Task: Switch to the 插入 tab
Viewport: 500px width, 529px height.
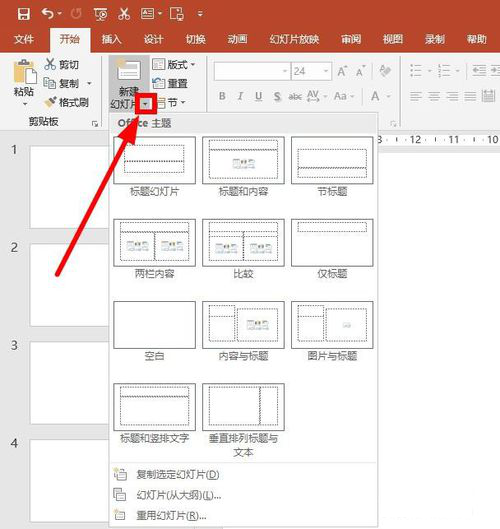Action: click(111, 39)
